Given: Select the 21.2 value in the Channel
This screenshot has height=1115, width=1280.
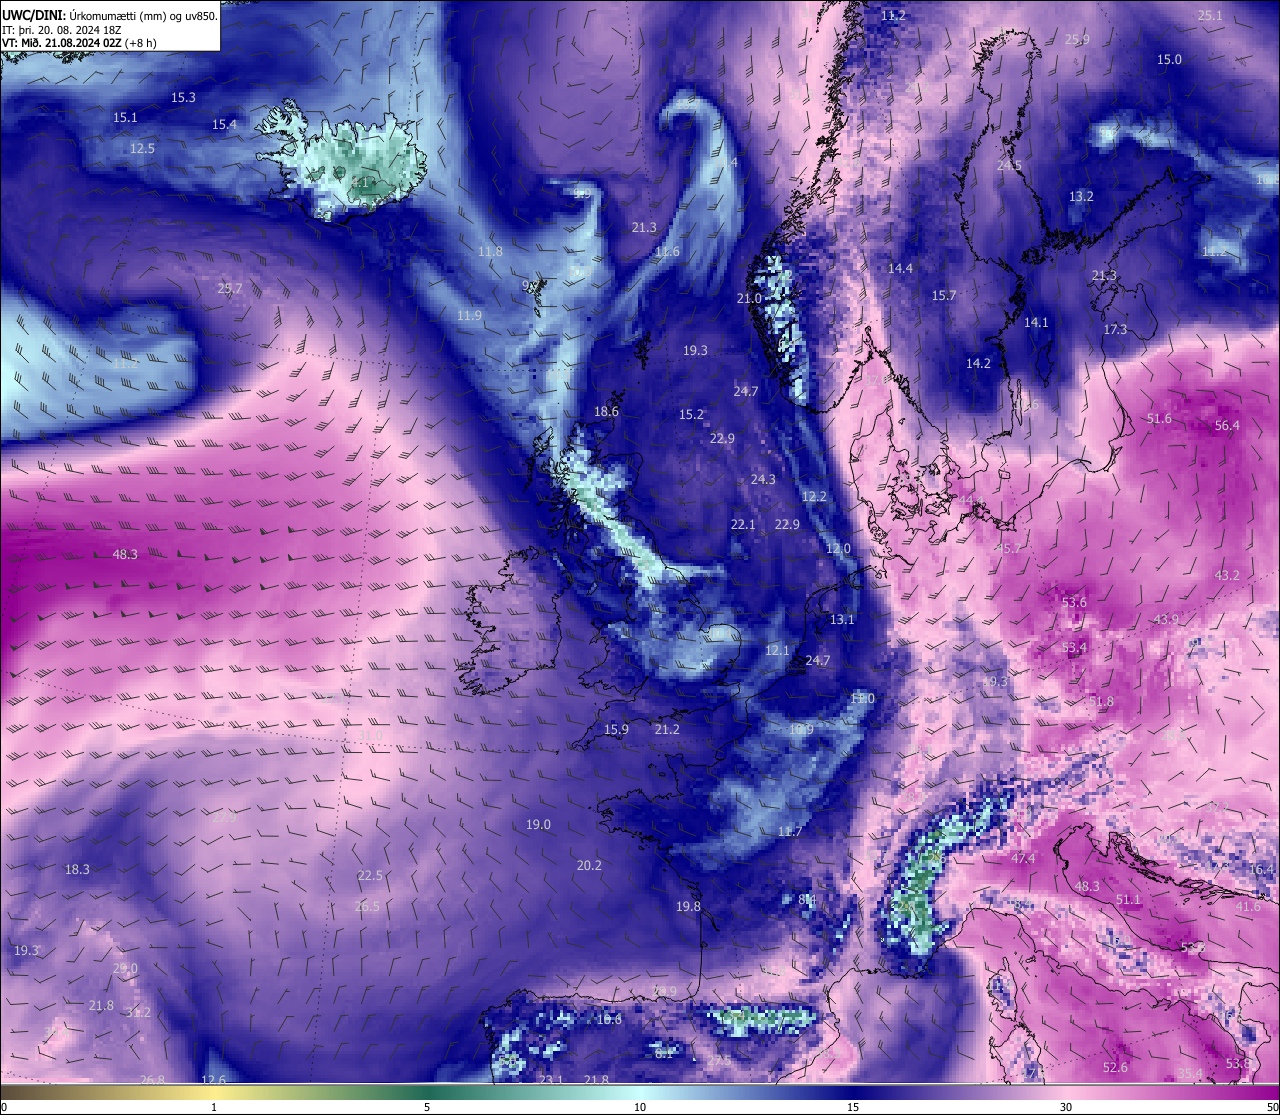Looking at the screenshot, I should click(667, 730).
